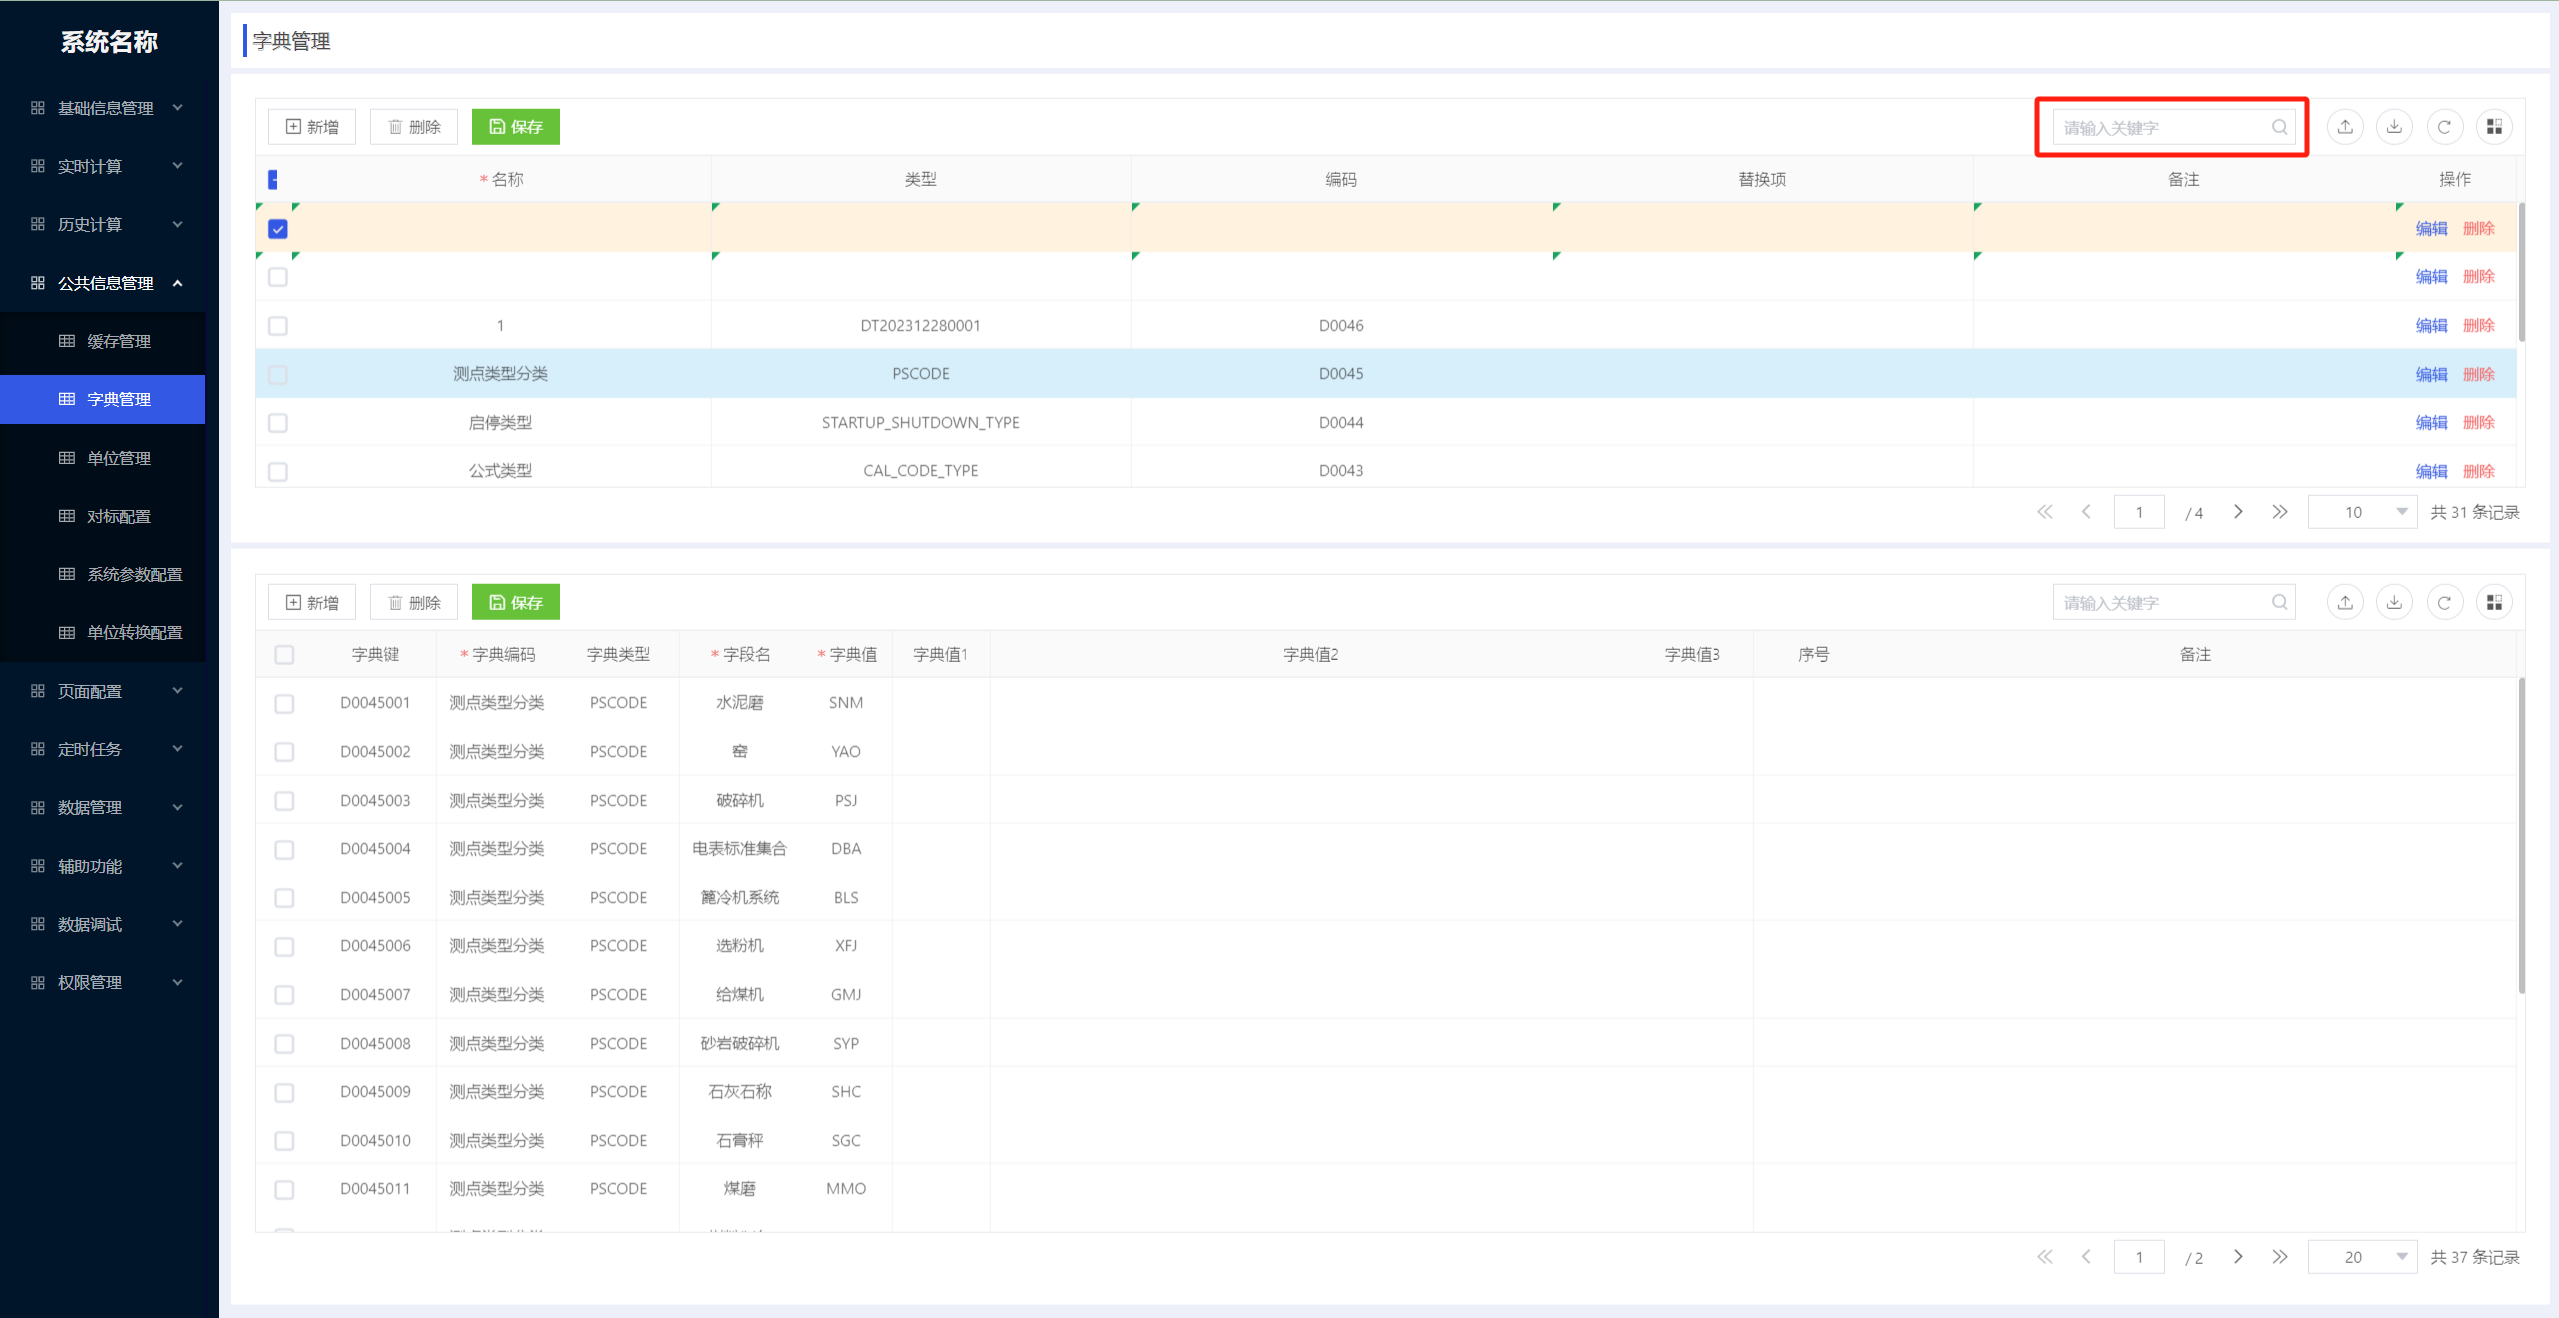
Task: Open the upper page size dropdown showing 10
Action: pyautogui.click(x=2362, y=512)
